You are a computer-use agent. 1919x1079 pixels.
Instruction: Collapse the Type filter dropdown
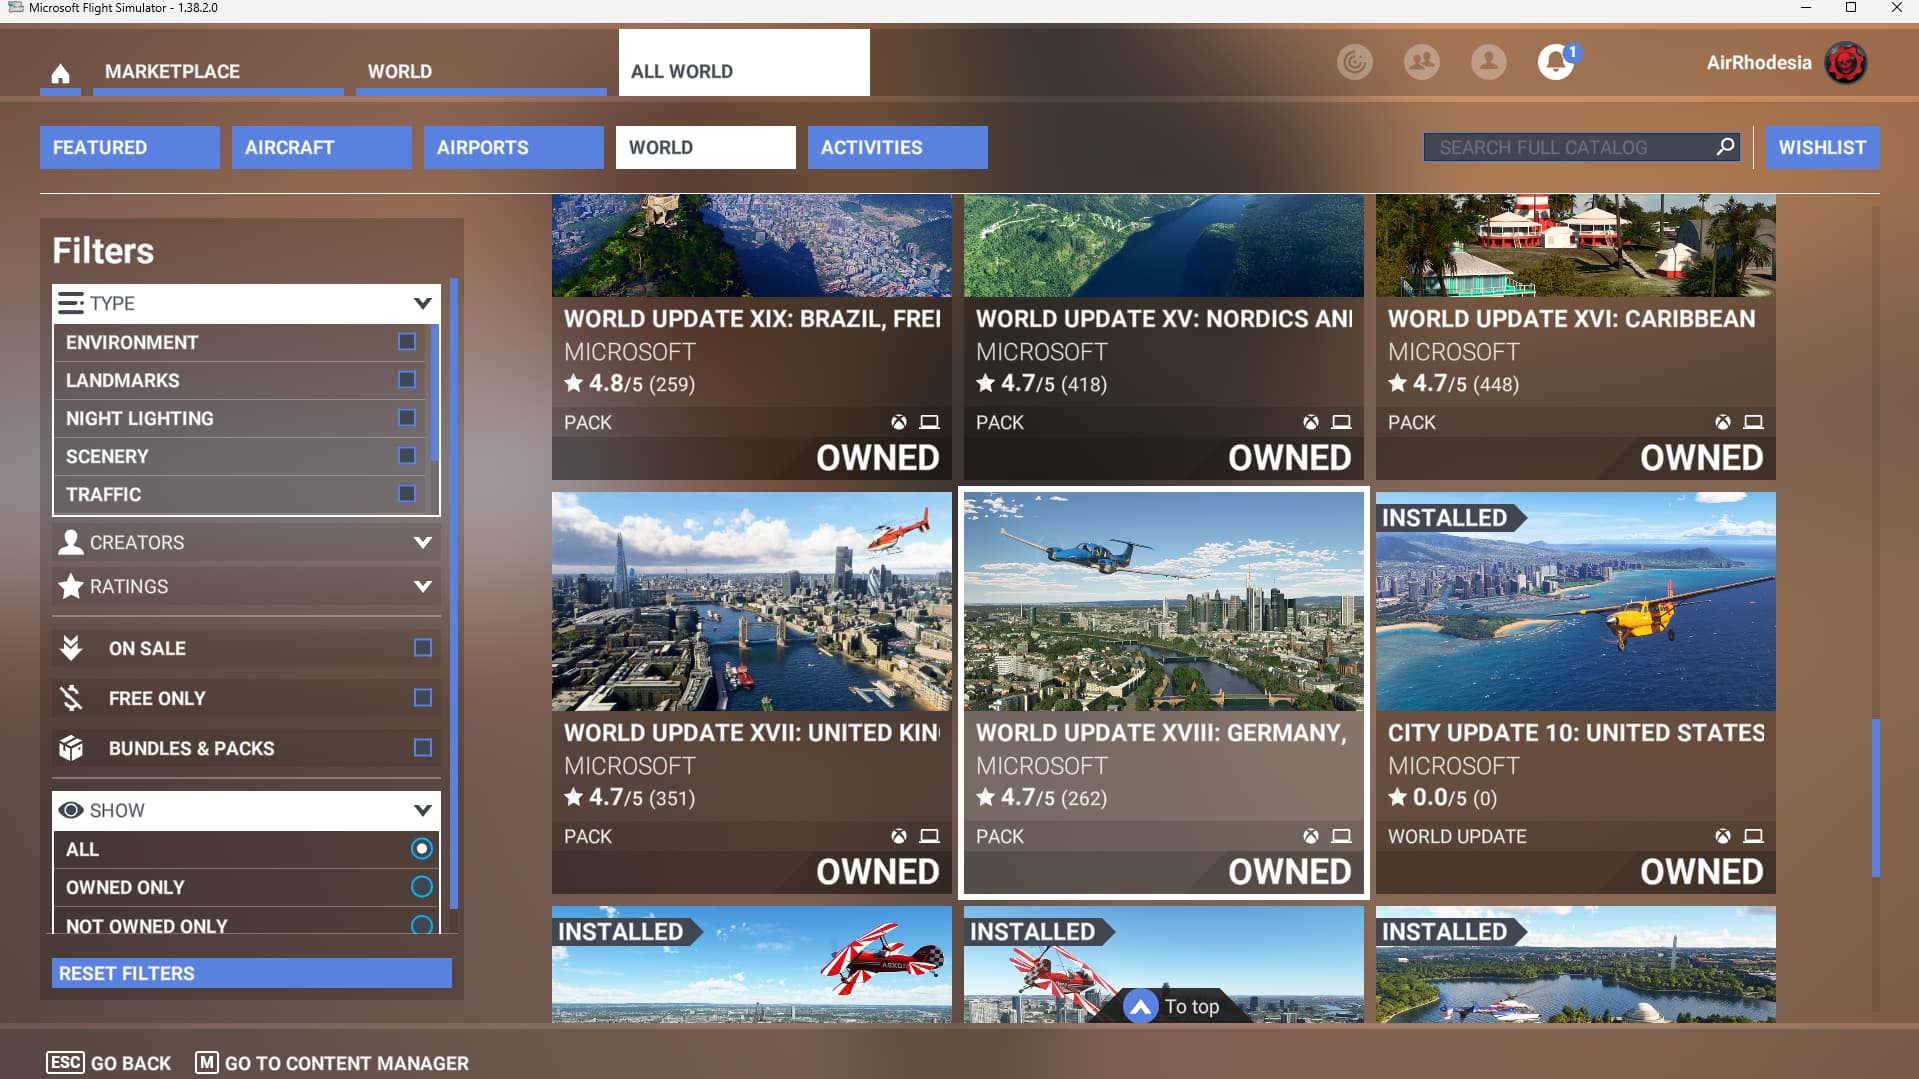pyautogui.click(x=422, y=303)
